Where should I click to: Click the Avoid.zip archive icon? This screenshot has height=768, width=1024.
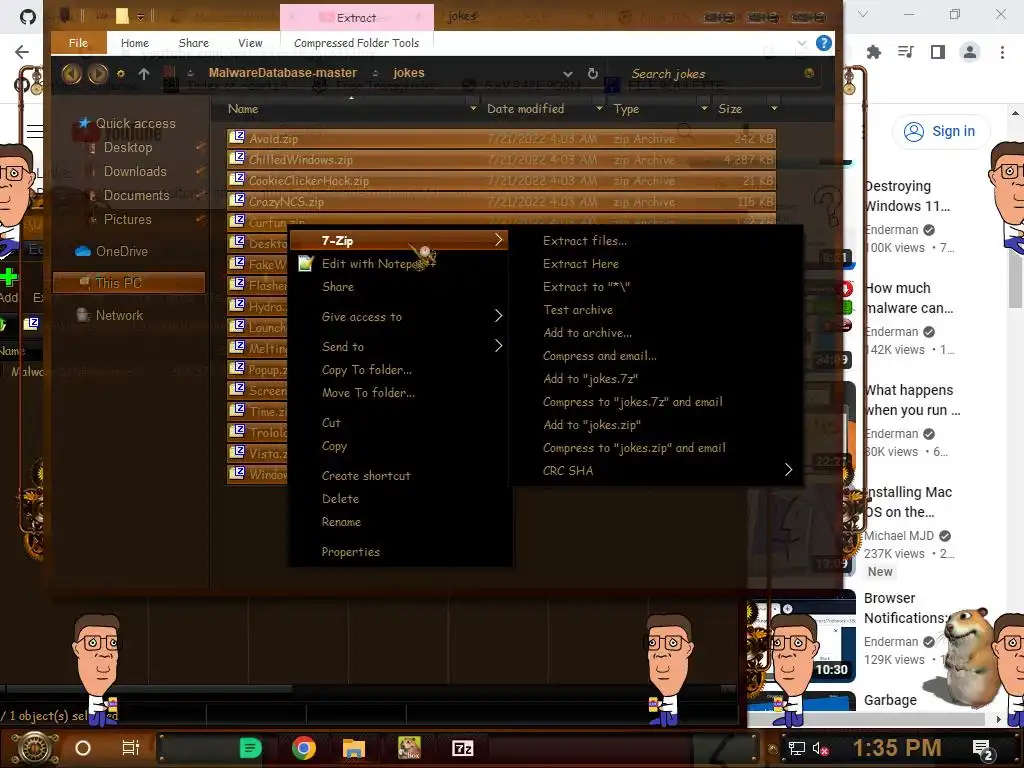coord(236,137)
